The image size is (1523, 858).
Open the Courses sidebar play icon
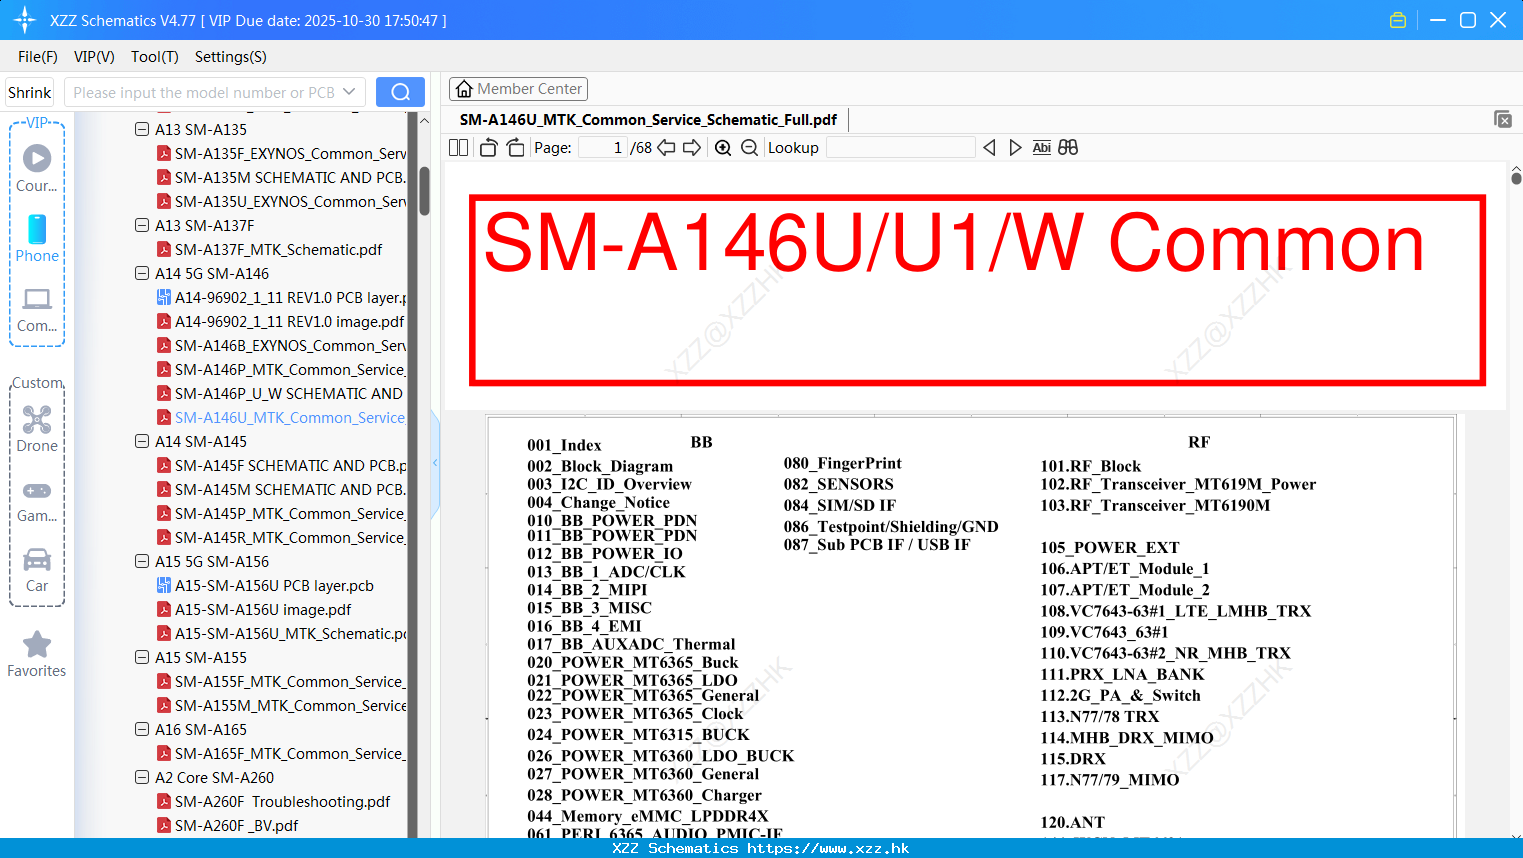point(37,158)
